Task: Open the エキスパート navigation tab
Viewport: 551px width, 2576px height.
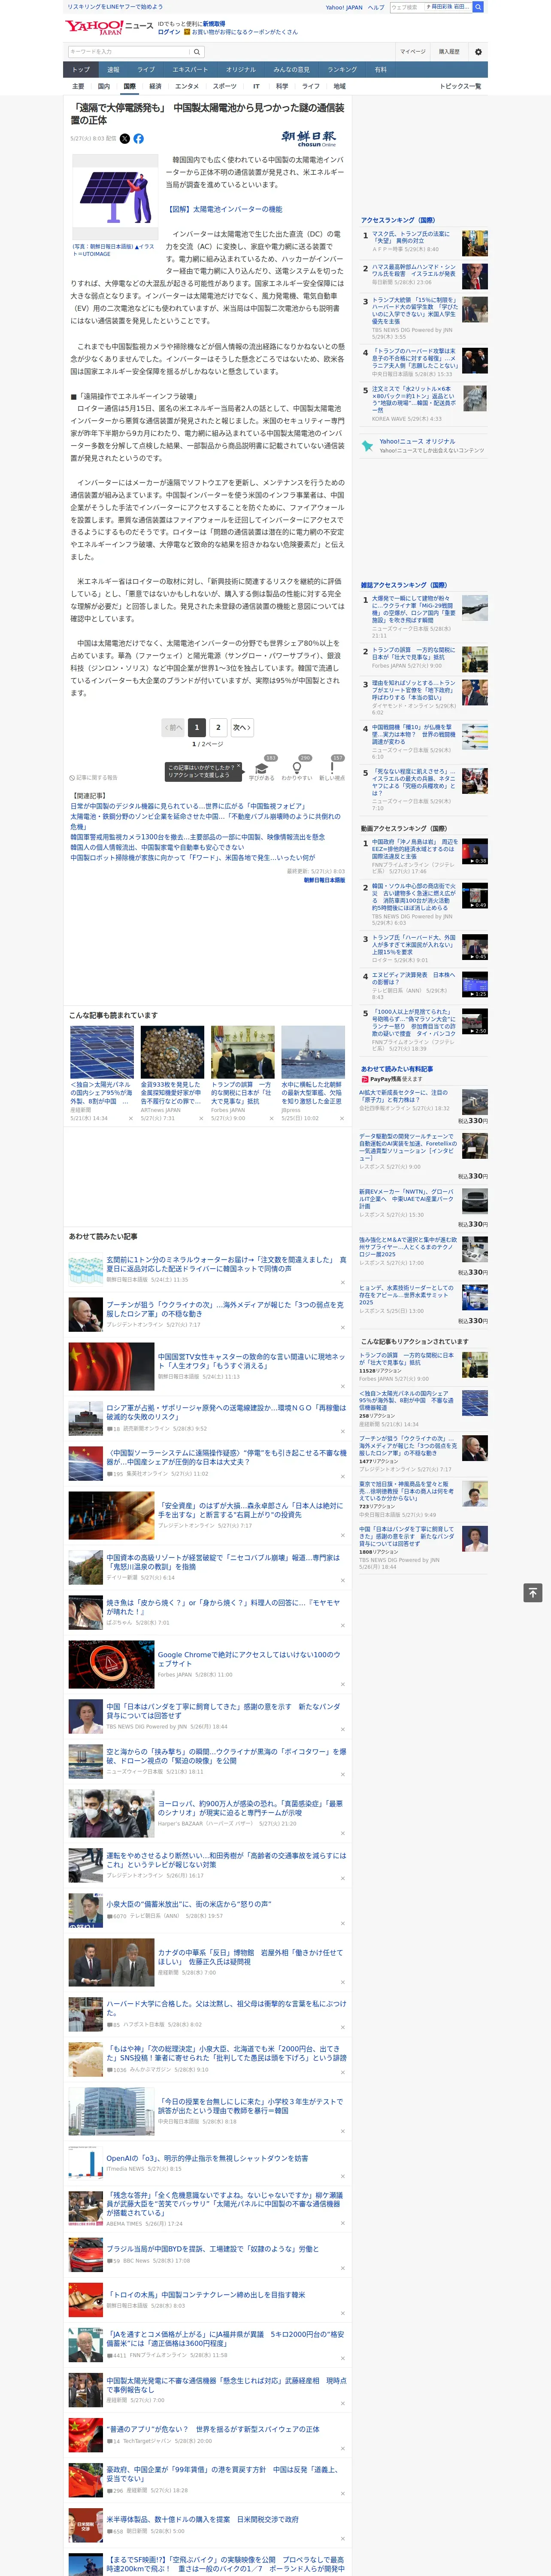Action: (190, 69)
